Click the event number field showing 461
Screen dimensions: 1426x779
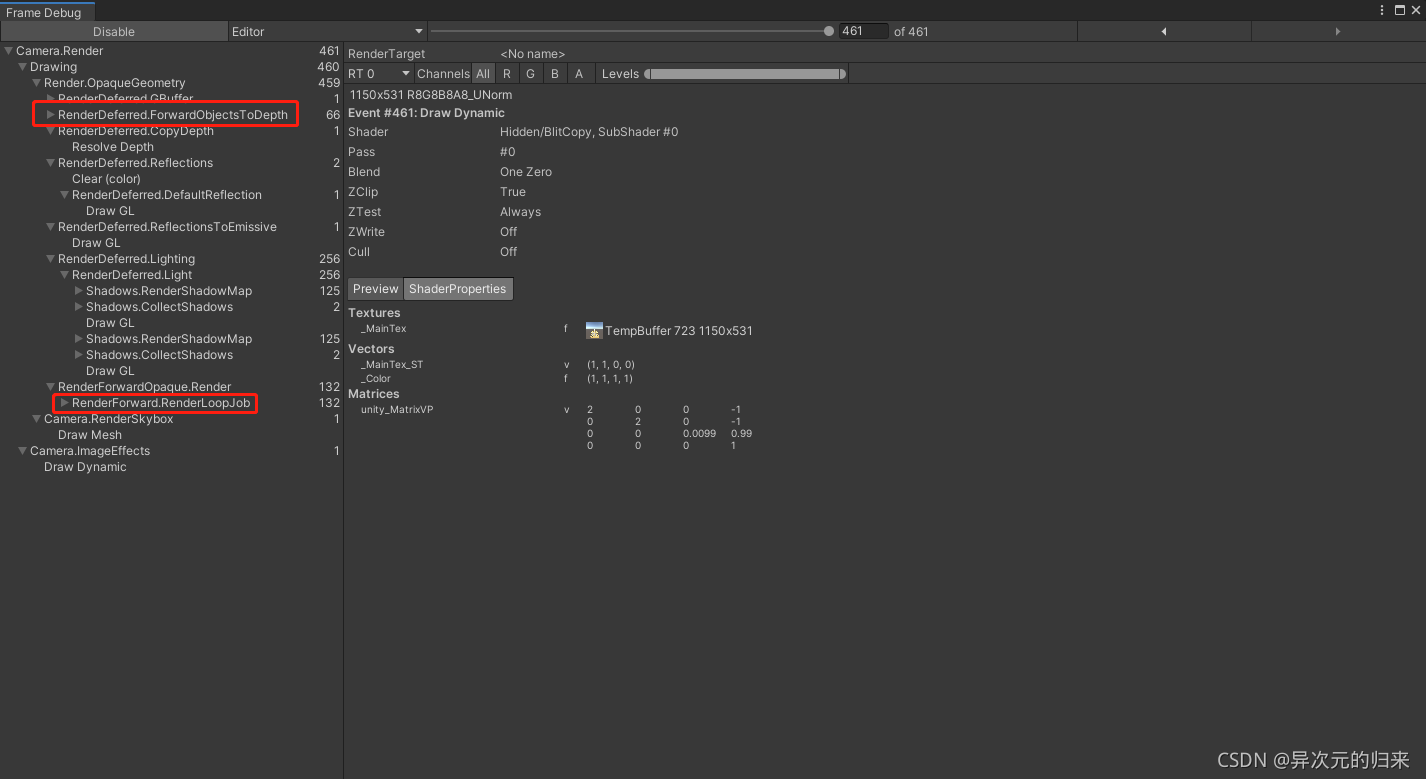pos(862,31)
